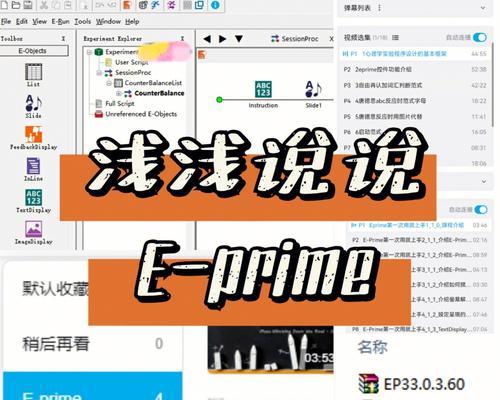The width and height of the screenshot is (500, 400).
Task: Play the P8 TextDisplay video lasting 07:04
Action: (418, 329)
